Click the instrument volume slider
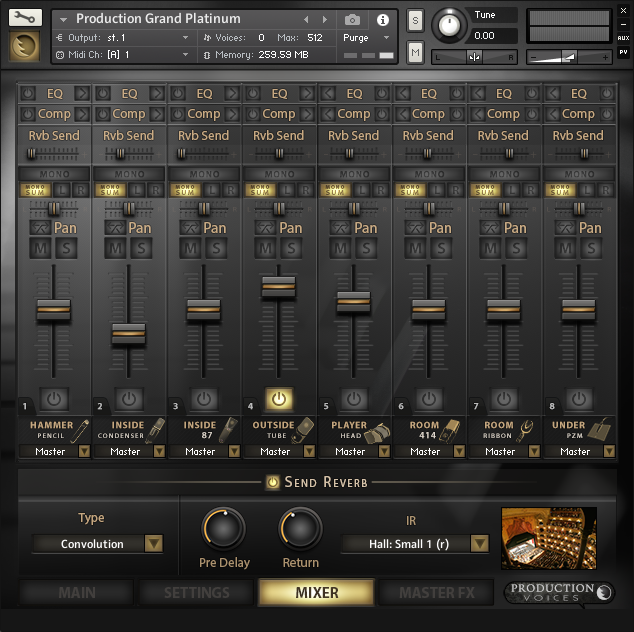Image resolution: width=634 pixels, height=632 pixels. [x=569, y=57]
